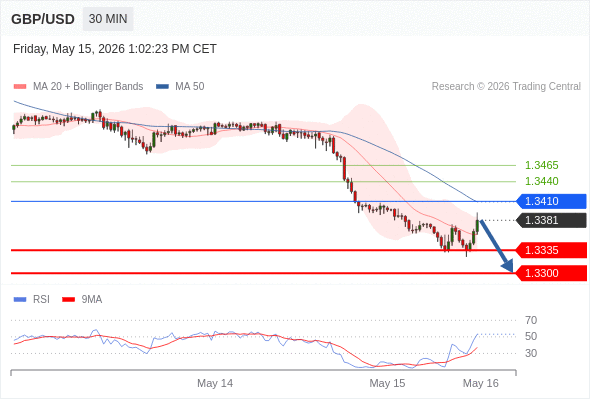Click the RSI legend text
Image resolution: width=590 pixels, height=400 pixels.
tap(41, 300)
